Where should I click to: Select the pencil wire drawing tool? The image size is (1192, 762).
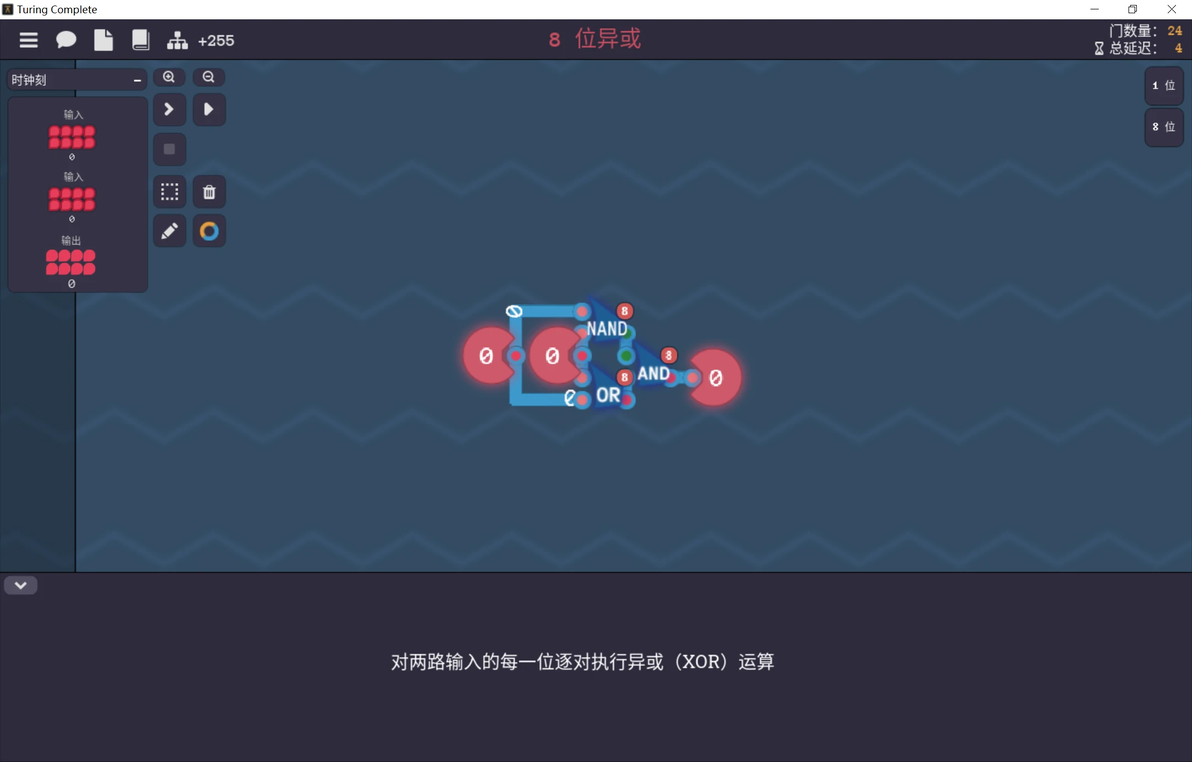pos(170,230)
